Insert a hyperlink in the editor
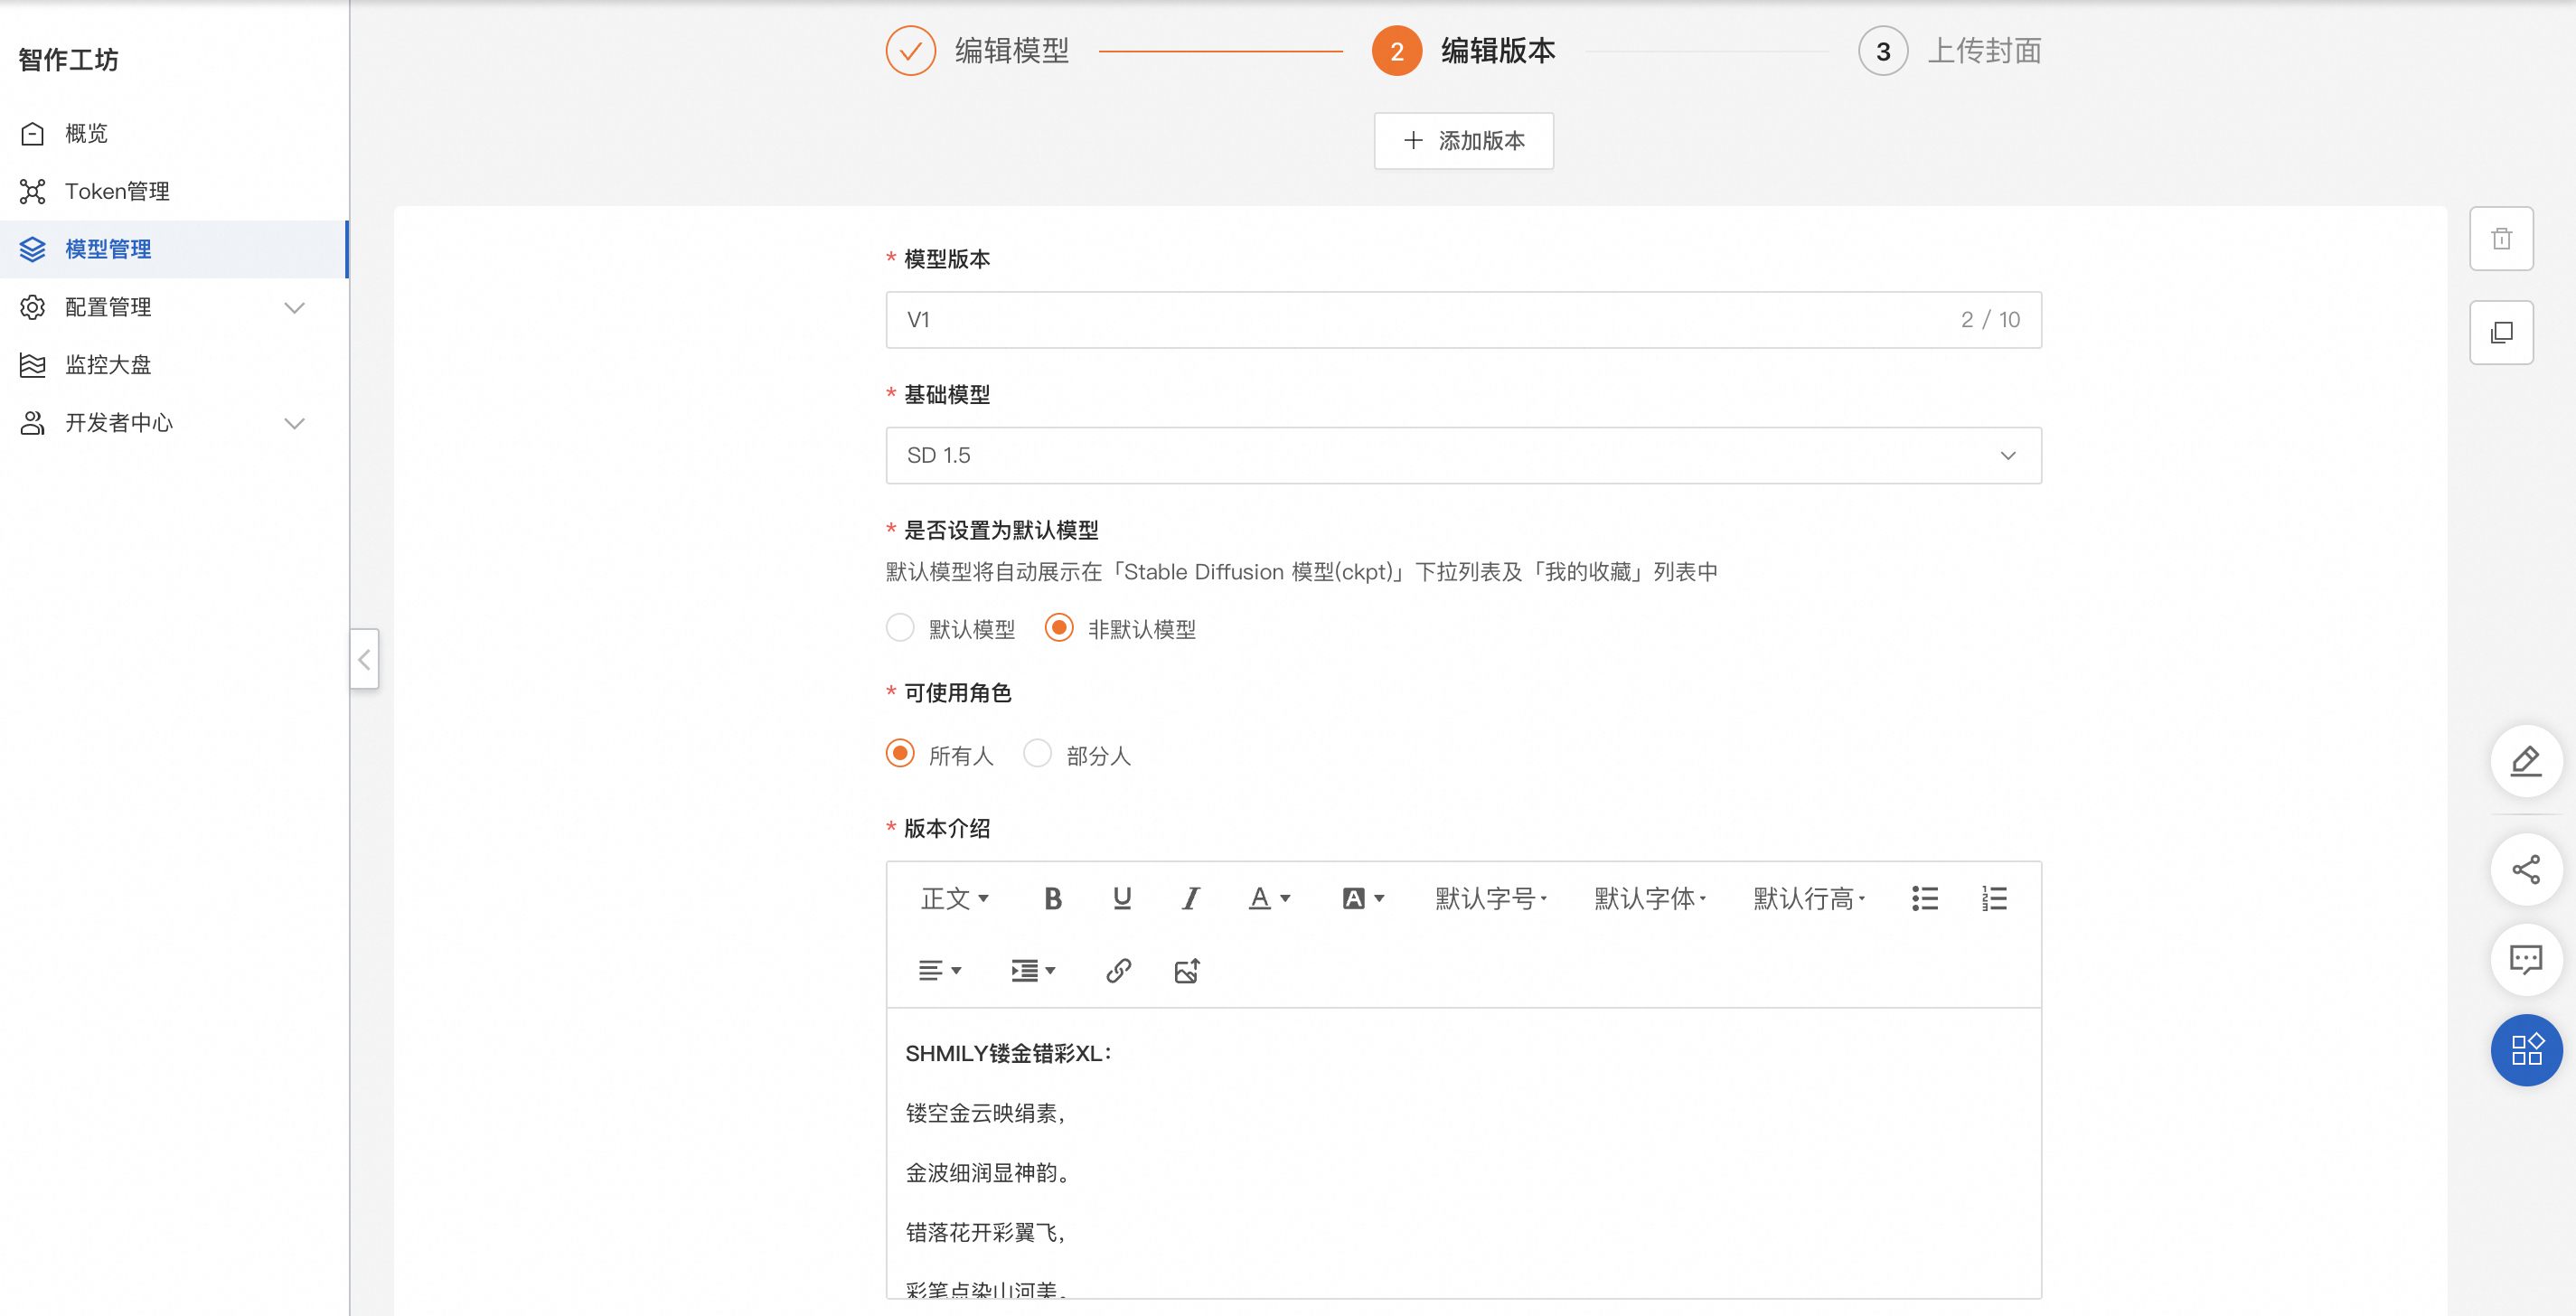Image resolution: width=2576 pixels, height=1316 pixels. pyautogui.click(x=1118, y=970)
